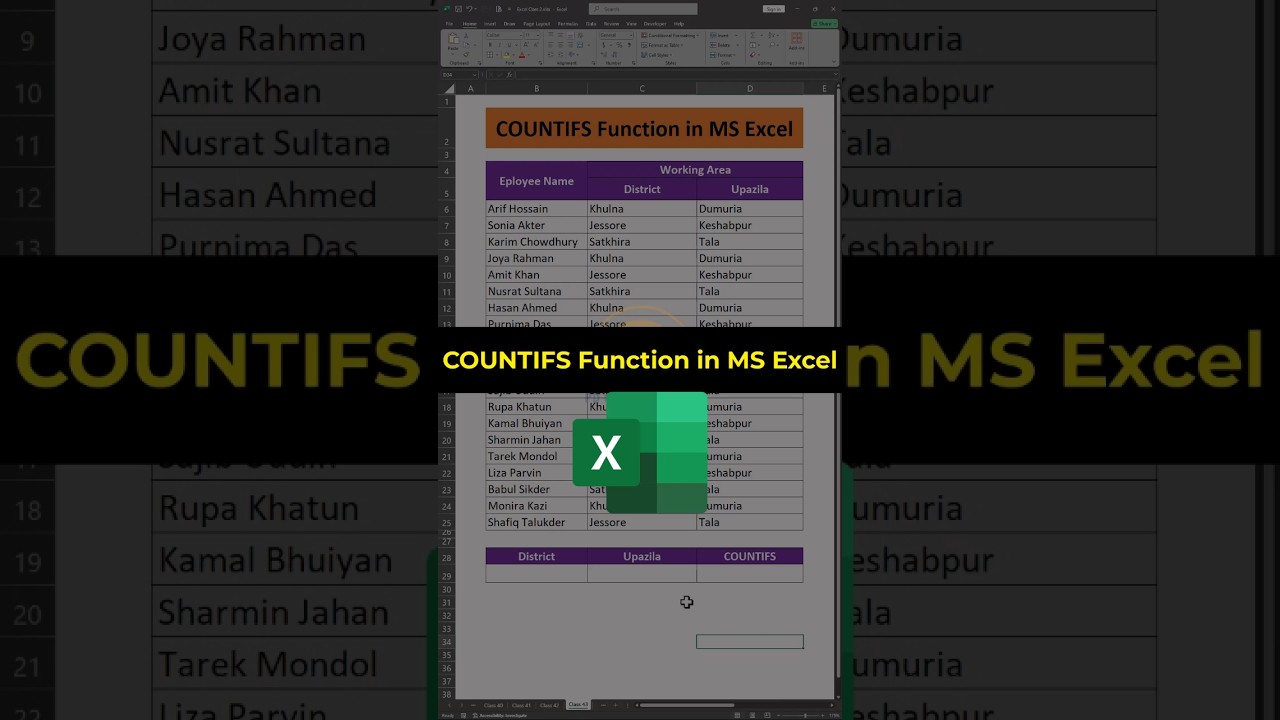The height and width of the screenshot is (720, 1280).
Task: Click the Search box in the title bar
Action: 643,9
